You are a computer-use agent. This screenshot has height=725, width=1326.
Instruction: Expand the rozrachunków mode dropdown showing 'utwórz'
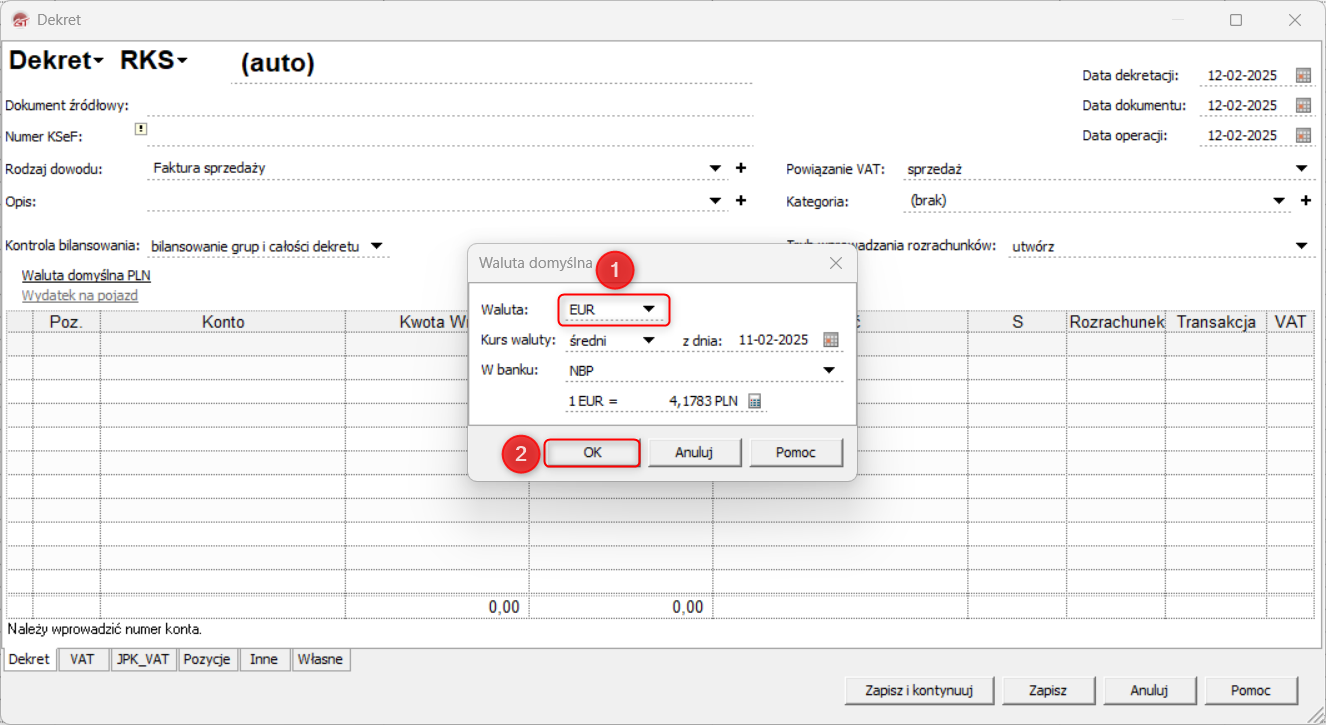(1301, 246)
